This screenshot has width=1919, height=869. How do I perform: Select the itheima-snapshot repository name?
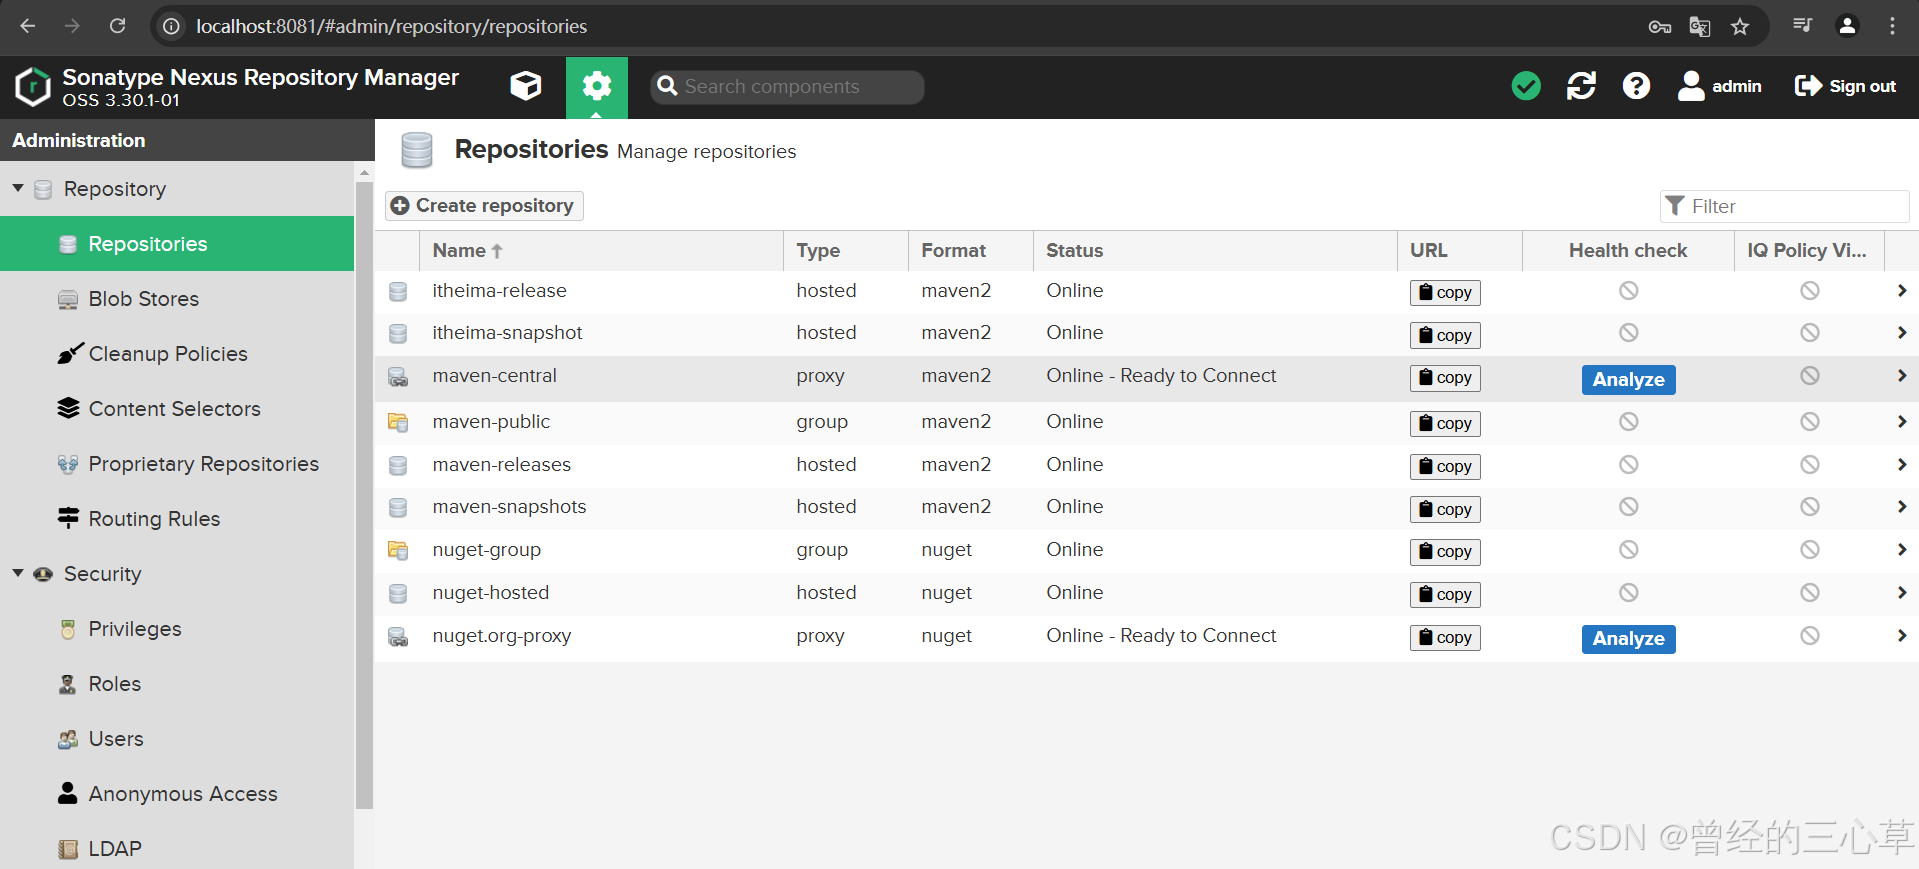[x=507, y=333]
